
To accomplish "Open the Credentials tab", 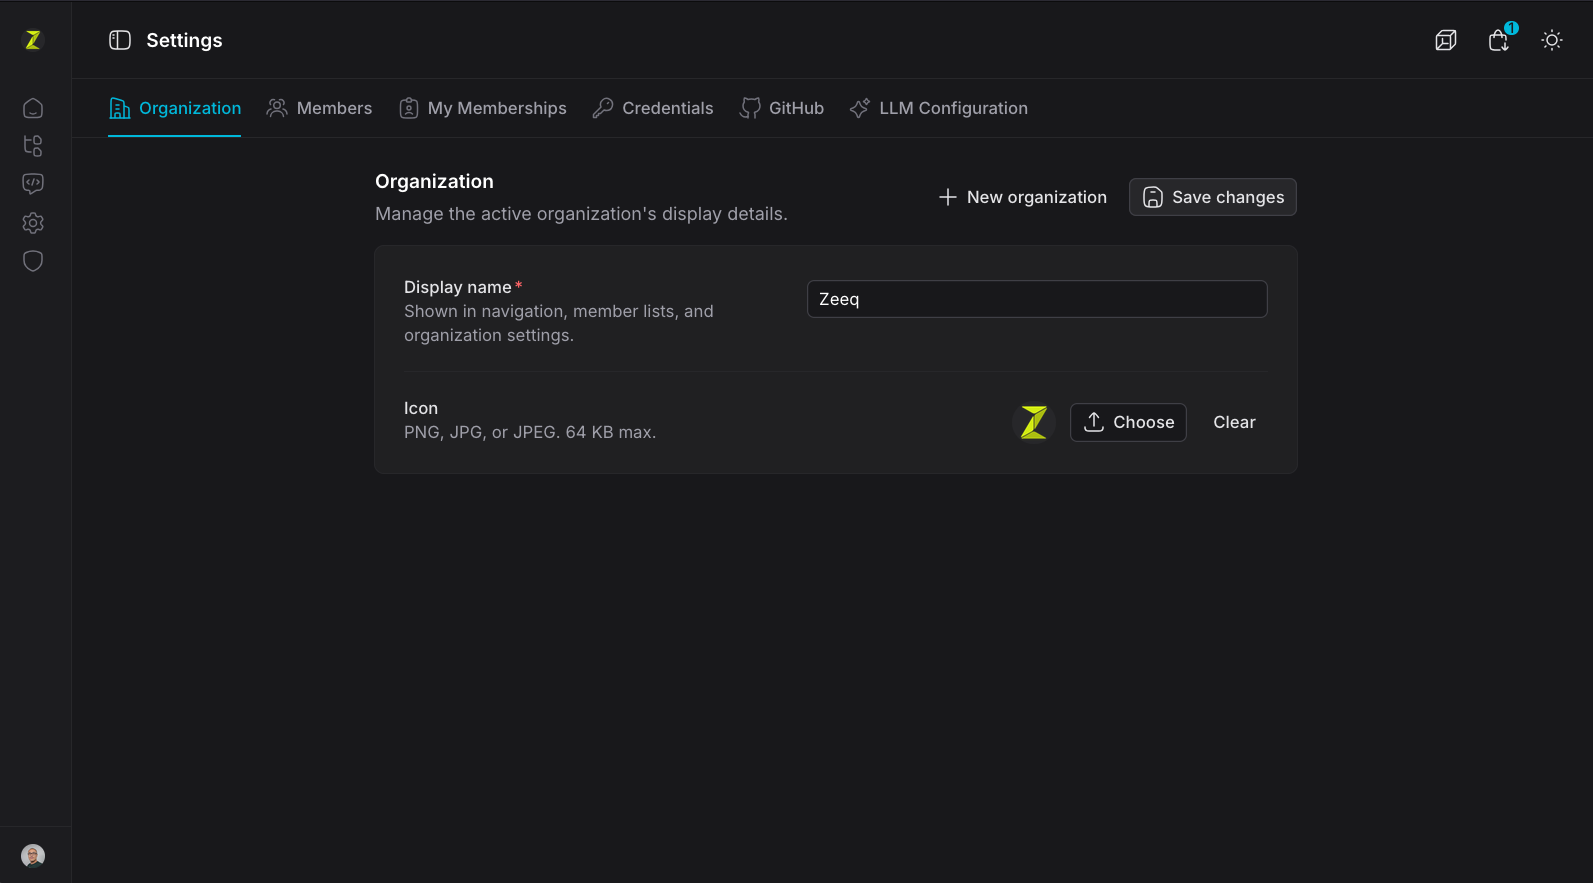I will click(652, 108).
